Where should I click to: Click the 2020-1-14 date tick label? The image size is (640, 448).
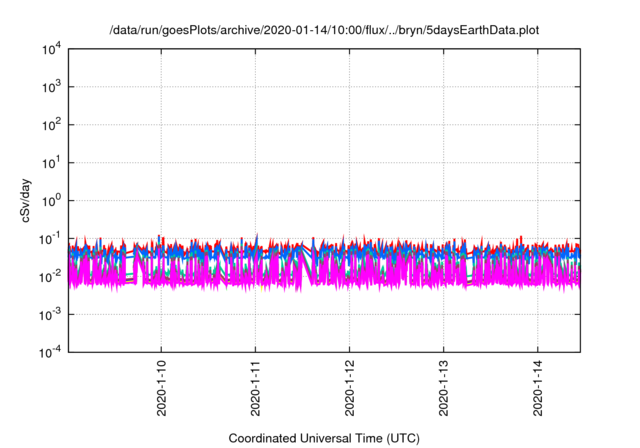[537, 387]
